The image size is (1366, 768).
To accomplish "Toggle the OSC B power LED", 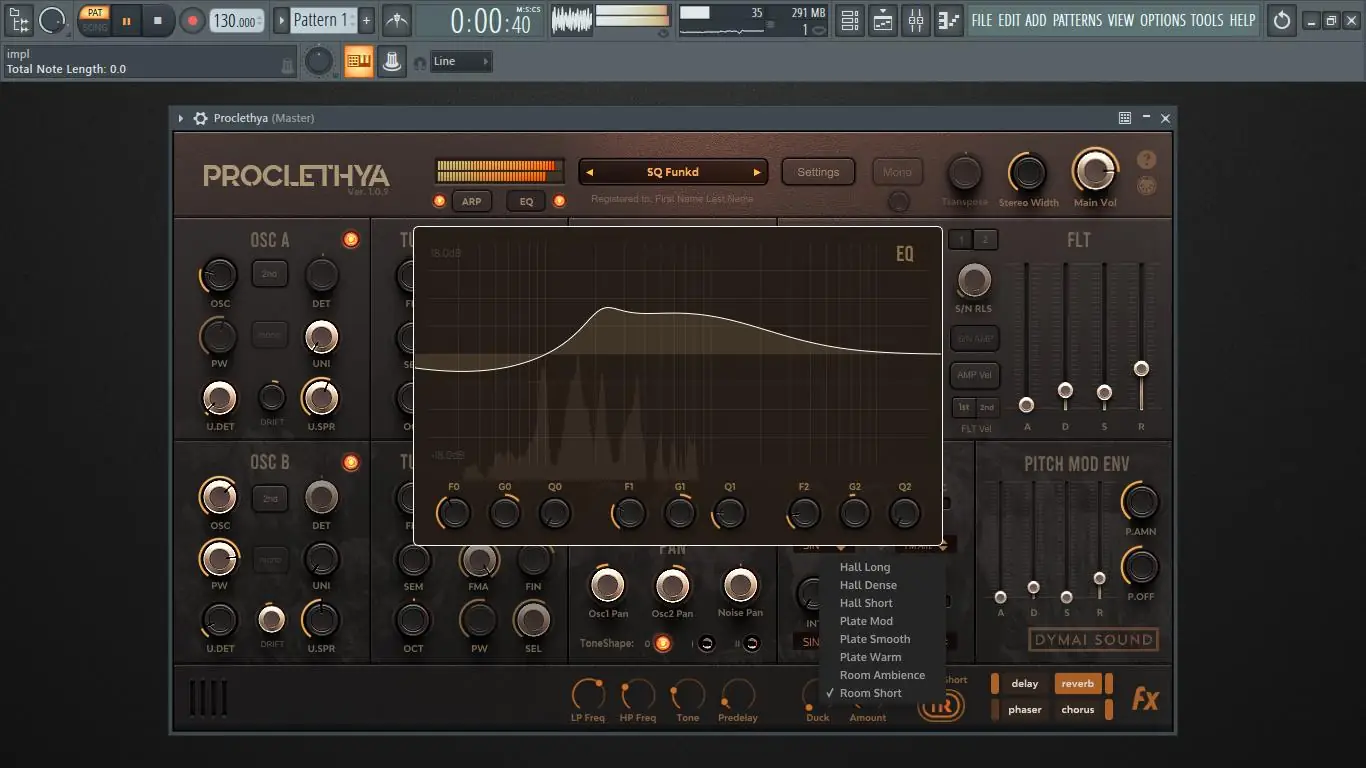I will point(350,462).
